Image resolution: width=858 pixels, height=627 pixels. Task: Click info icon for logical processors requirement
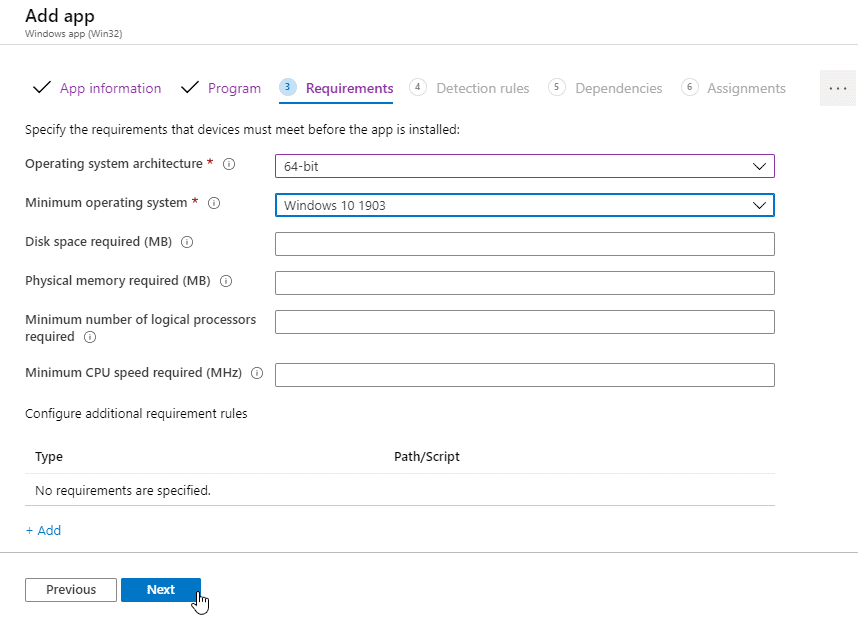(x=90, y=337)
